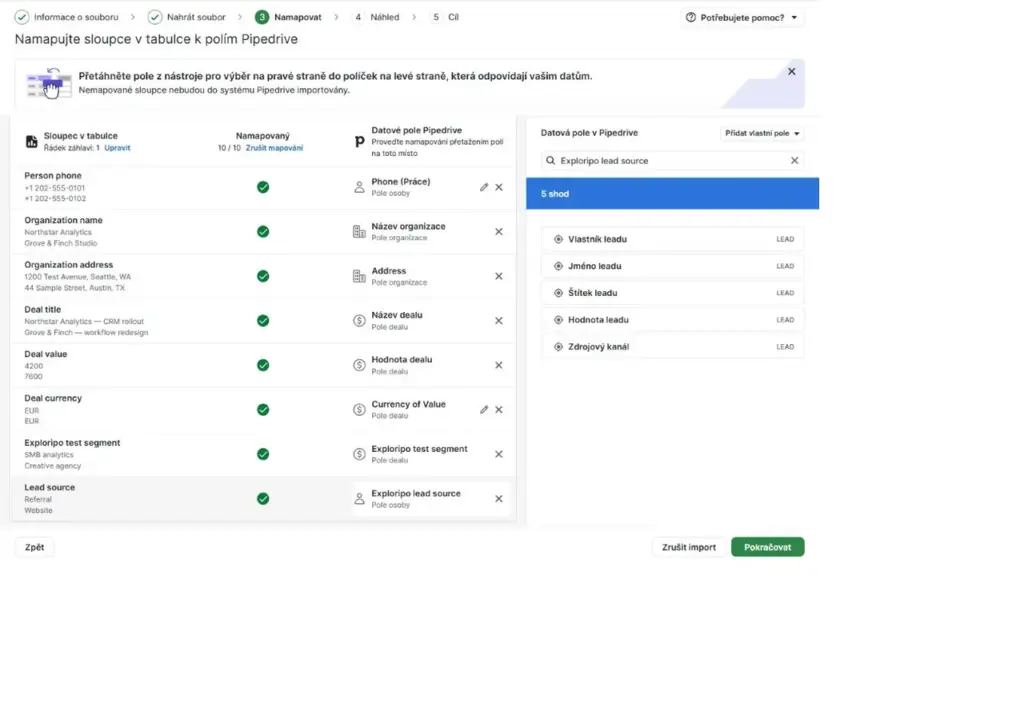Viewport: 1024px width, 708px height.
Task: Click the Zrušit import button
Action: 689,547
